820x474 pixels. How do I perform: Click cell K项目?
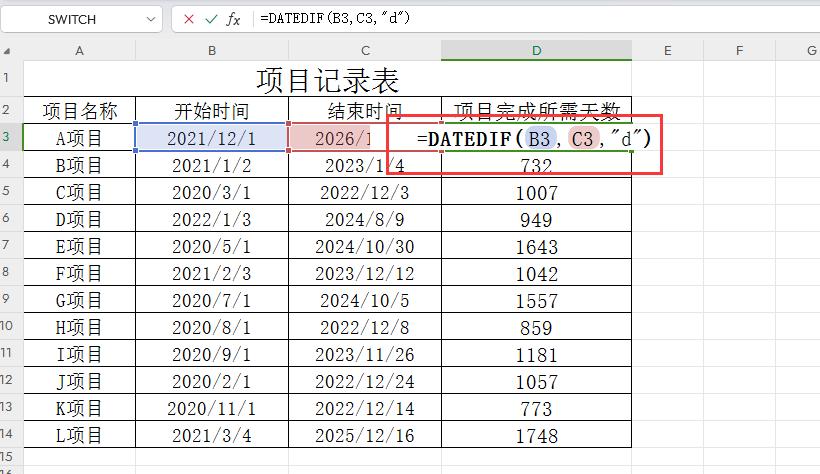(79, 408)
